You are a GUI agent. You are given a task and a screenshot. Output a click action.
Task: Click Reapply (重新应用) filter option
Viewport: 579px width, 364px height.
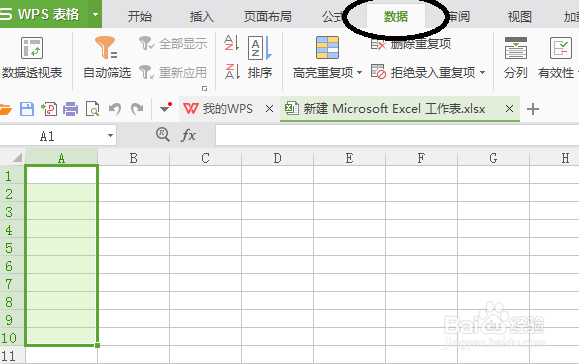tap(173, 72)
